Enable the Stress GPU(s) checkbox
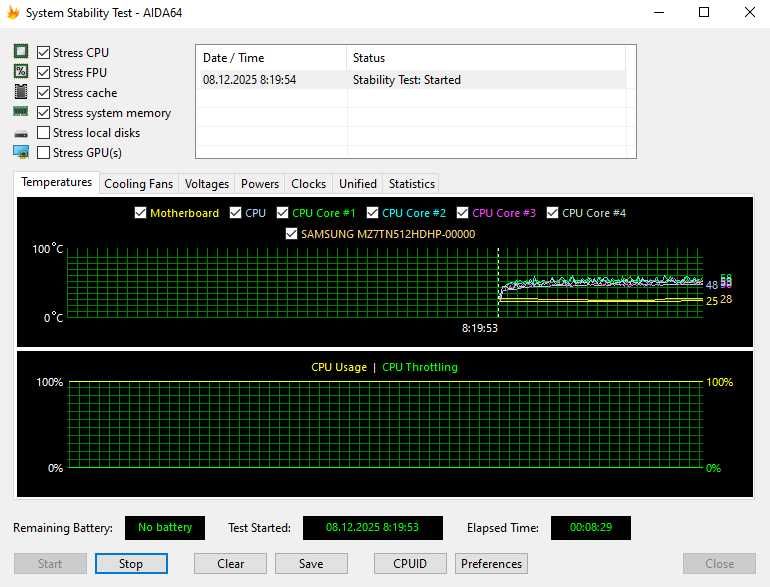The width and height of the screenshot is (770, 587). click(43, 153)
